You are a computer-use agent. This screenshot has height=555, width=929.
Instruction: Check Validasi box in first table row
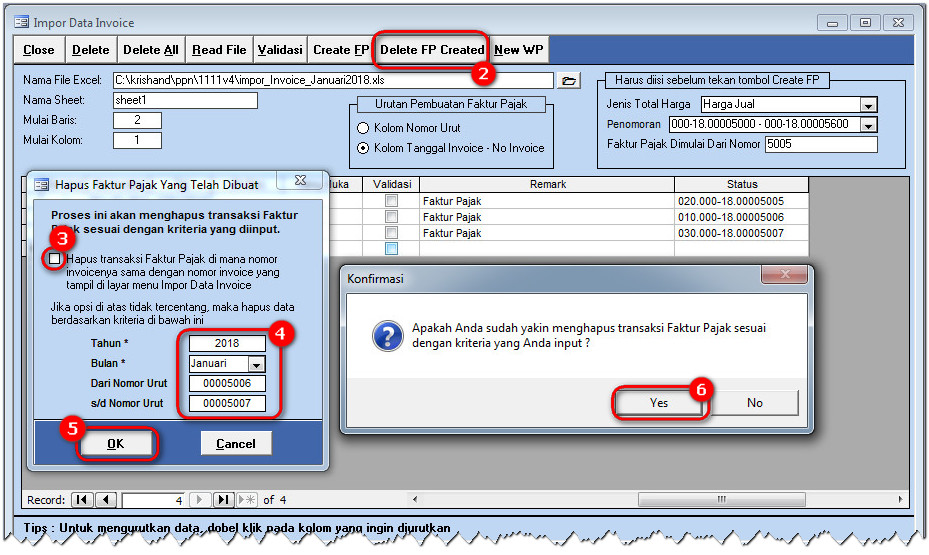(392, 201)
